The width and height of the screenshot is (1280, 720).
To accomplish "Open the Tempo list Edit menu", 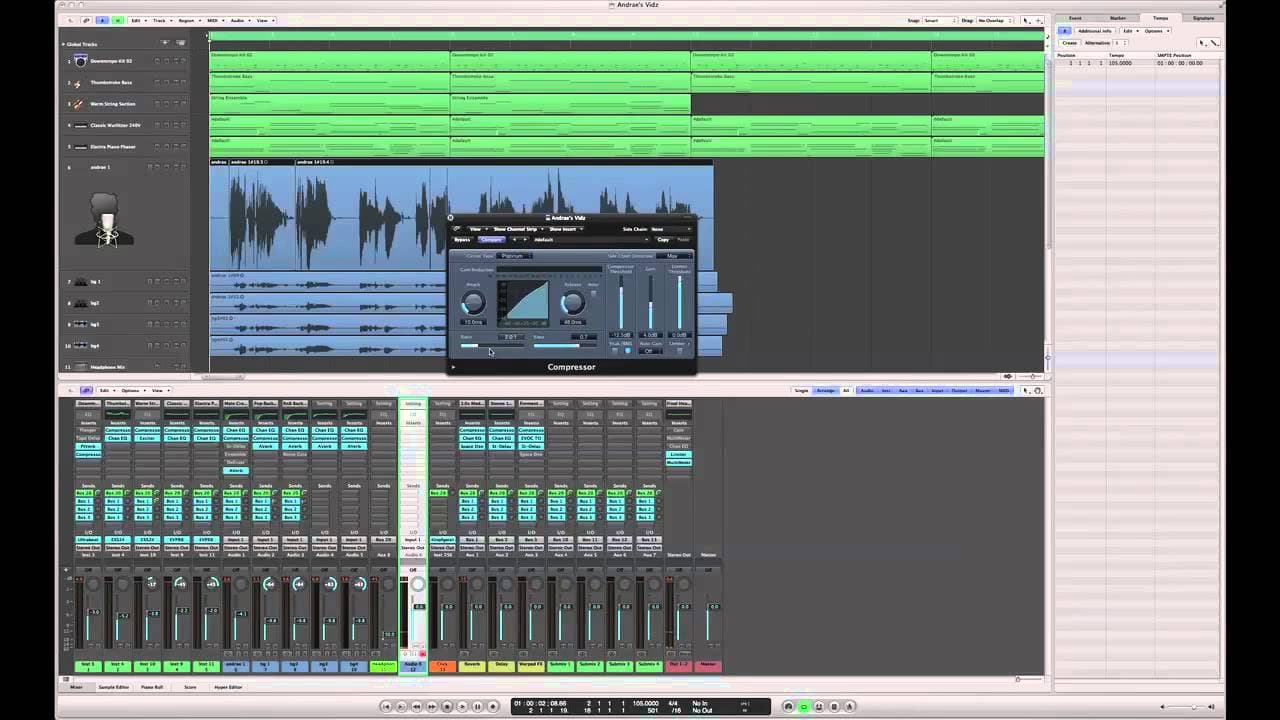I will coord(1129,31).
